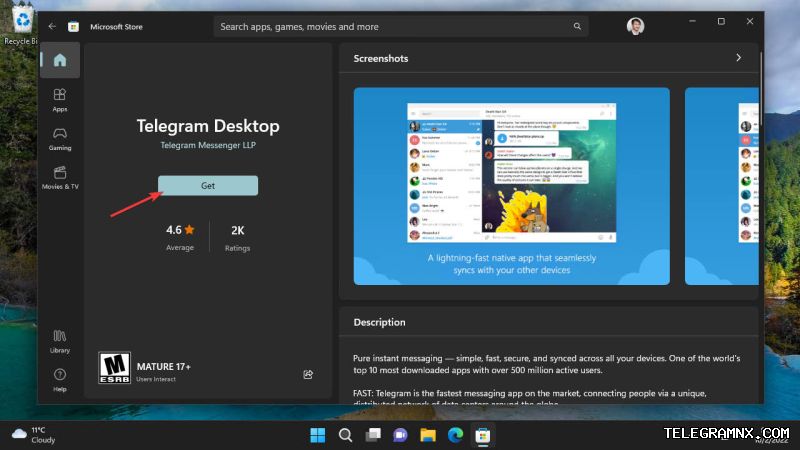
Task: Open the first Telegram screenshot thumbnail
Action: [511, 186]
